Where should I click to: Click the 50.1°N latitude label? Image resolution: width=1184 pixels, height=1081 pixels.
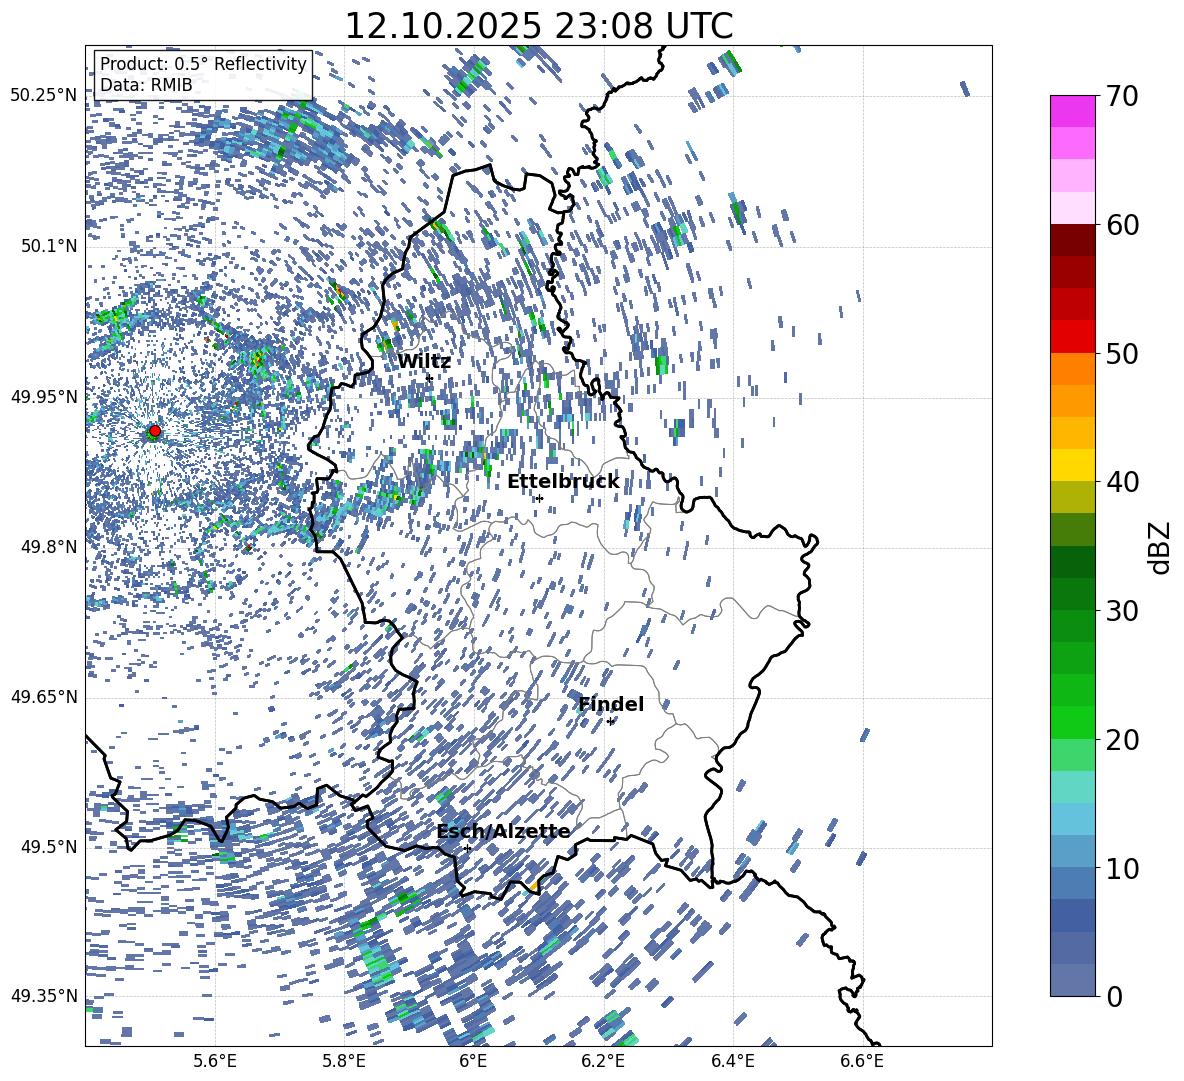(x=48, y=246)
